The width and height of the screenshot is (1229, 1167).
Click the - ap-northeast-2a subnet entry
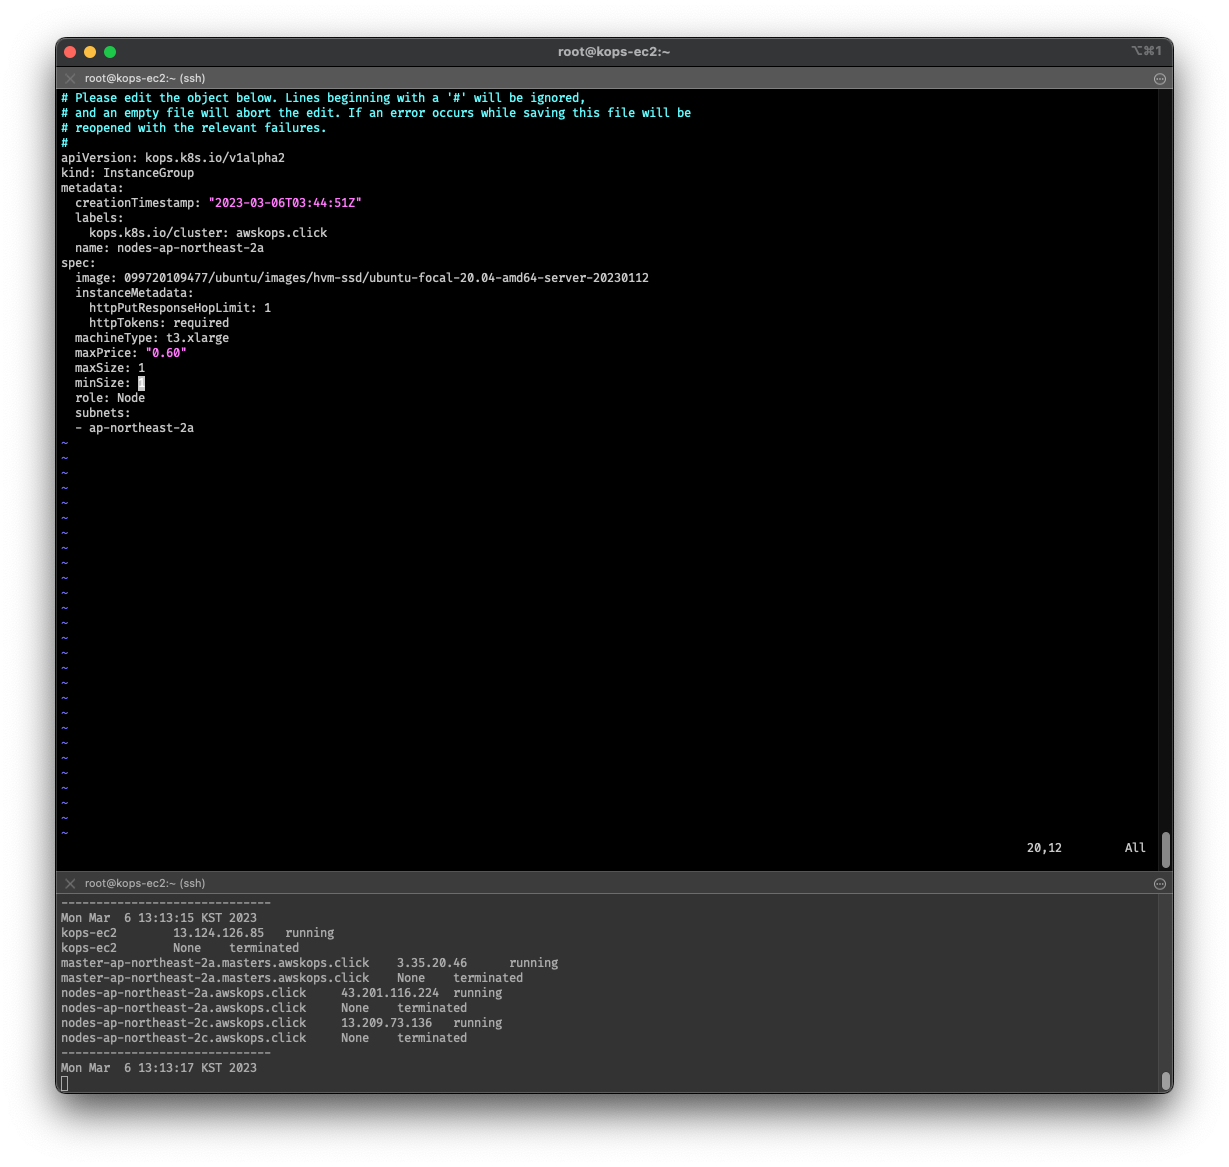pyautogui.click(x=135, y=428)
